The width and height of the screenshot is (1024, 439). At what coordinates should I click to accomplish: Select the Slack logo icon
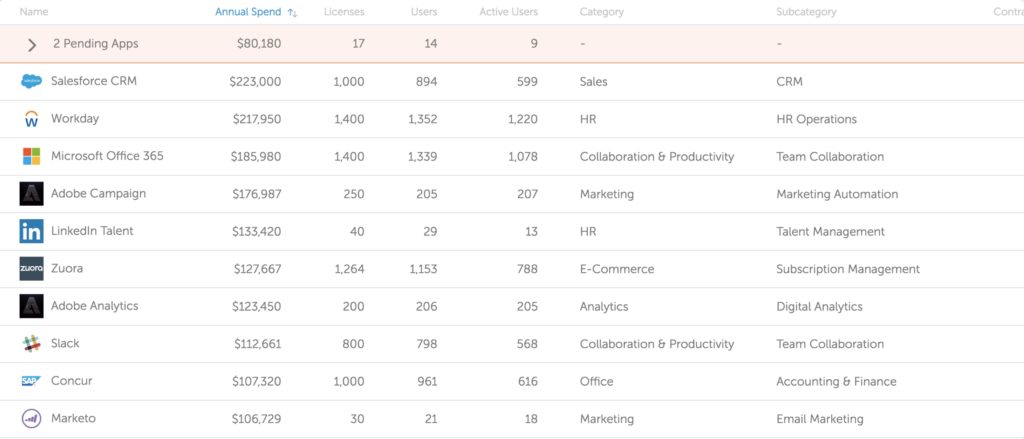click(31, 344)
